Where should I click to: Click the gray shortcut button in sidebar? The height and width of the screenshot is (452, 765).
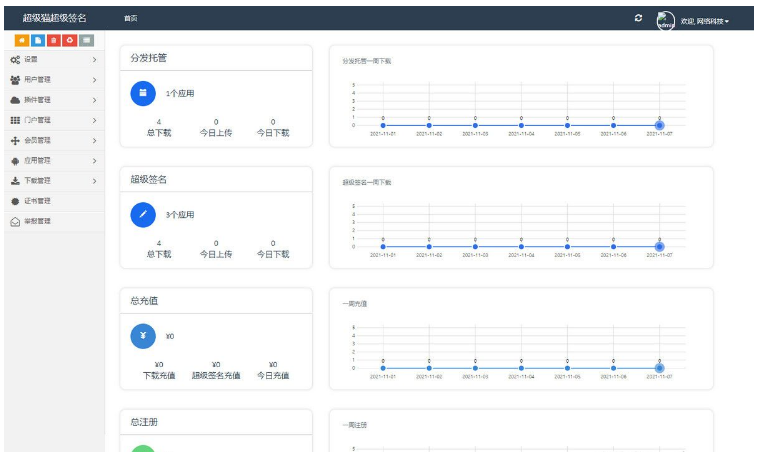(86, 40)
